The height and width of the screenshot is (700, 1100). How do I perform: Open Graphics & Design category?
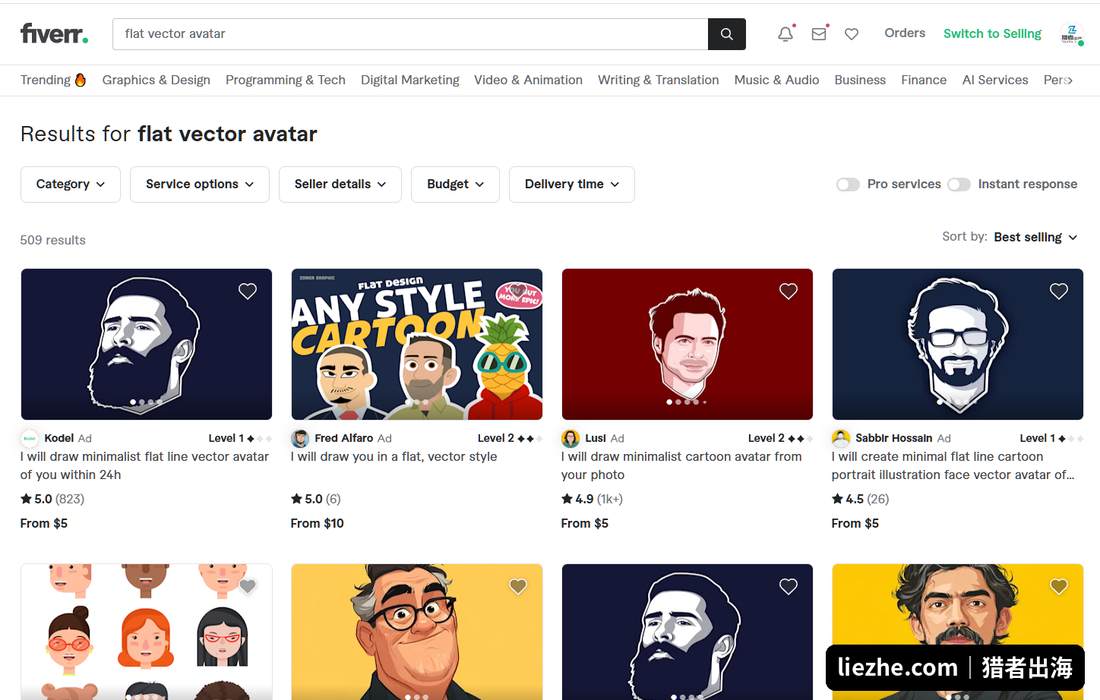point(156,80)
